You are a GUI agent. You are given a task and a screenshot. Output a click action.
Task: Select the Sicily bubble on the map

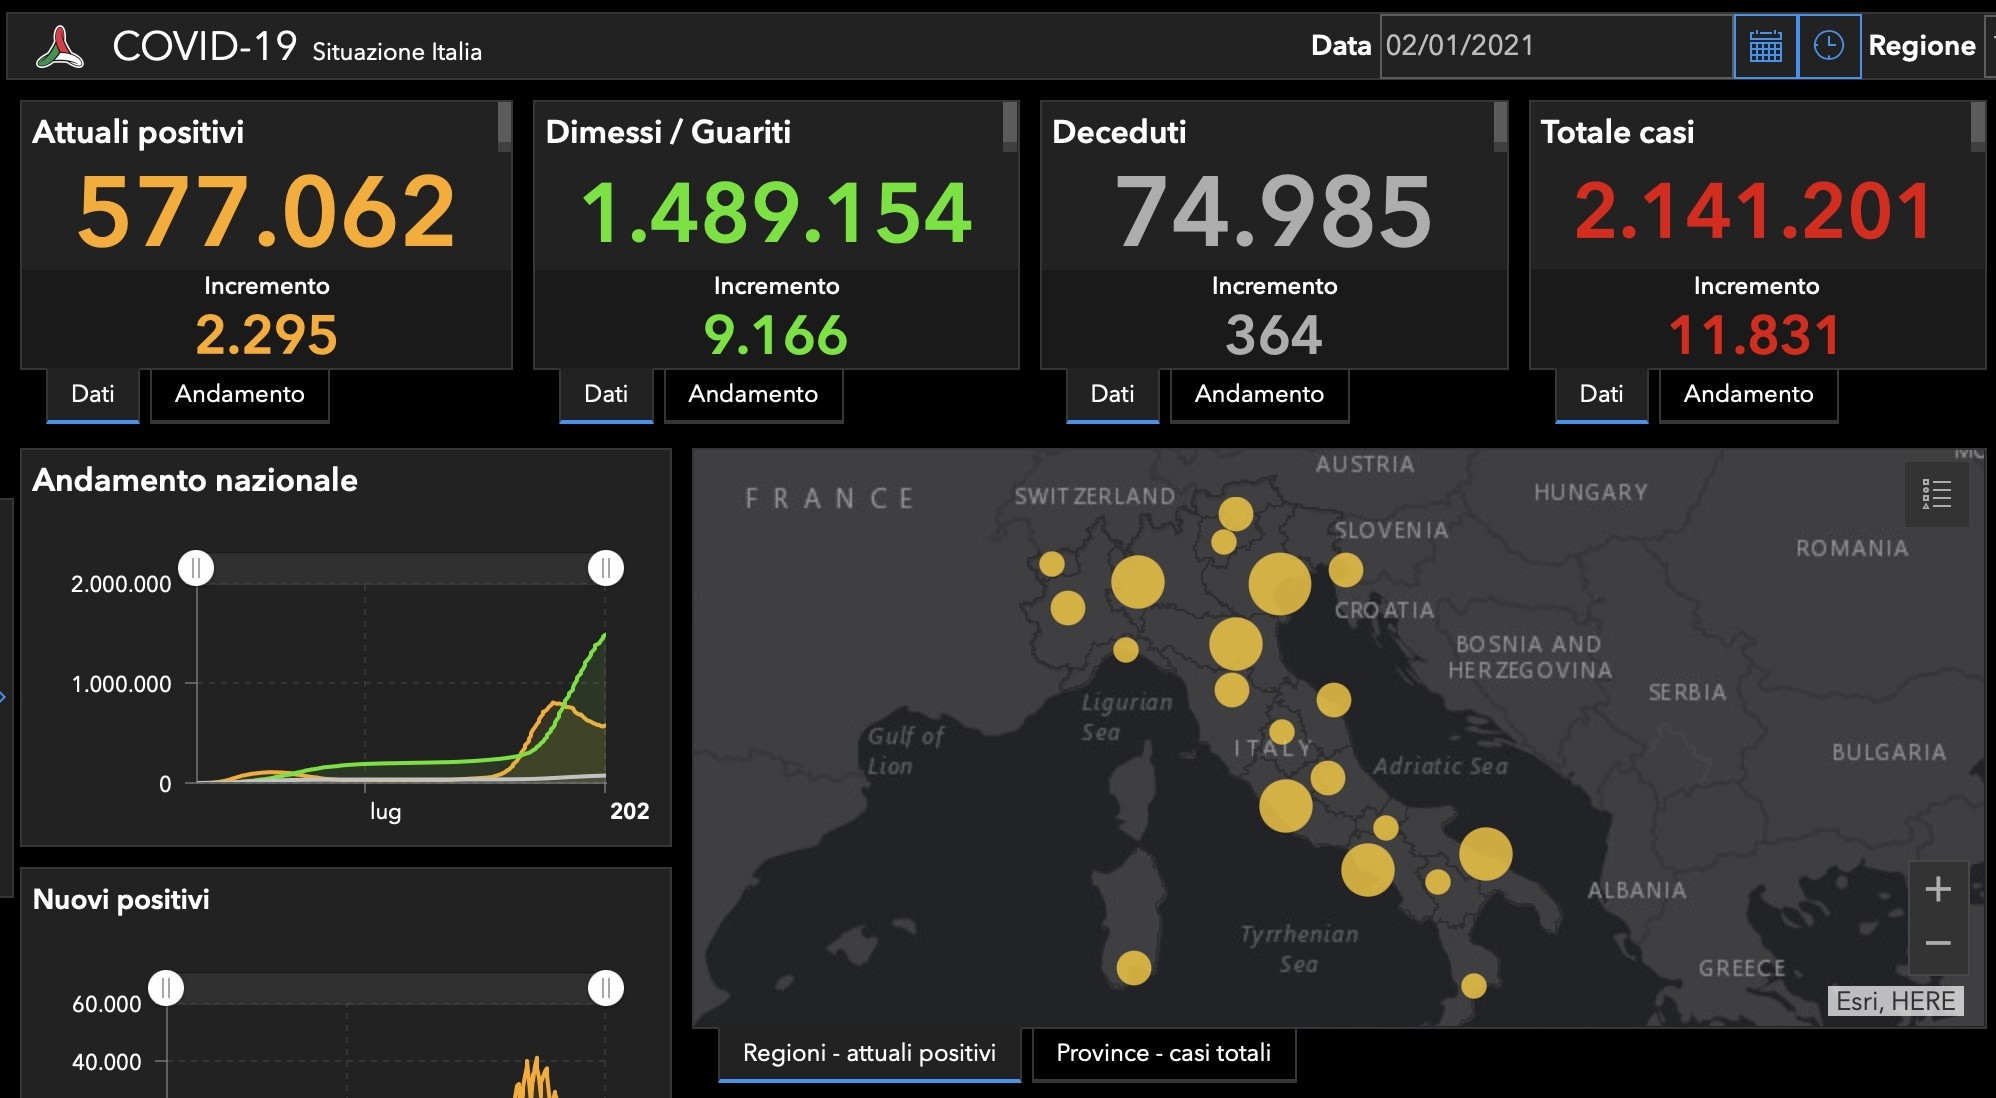(1473, 985)
